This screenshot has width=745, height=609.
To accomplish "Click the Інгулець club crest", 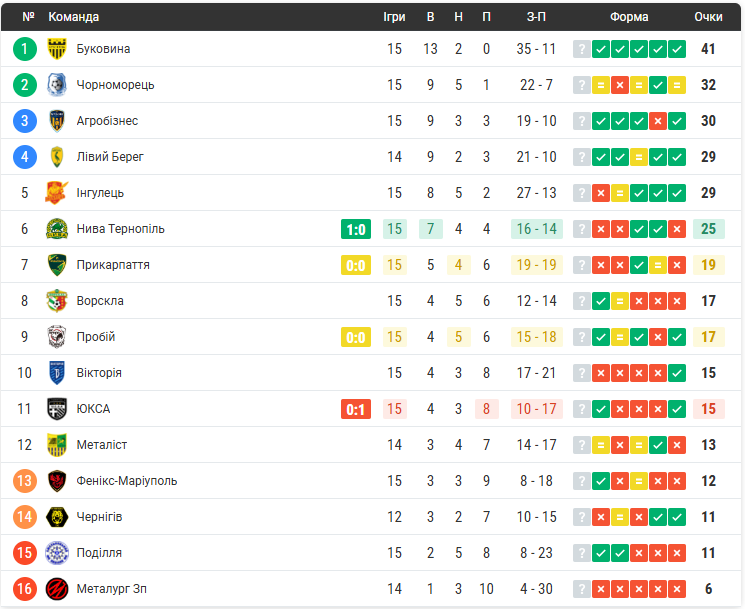I will 57,193.
